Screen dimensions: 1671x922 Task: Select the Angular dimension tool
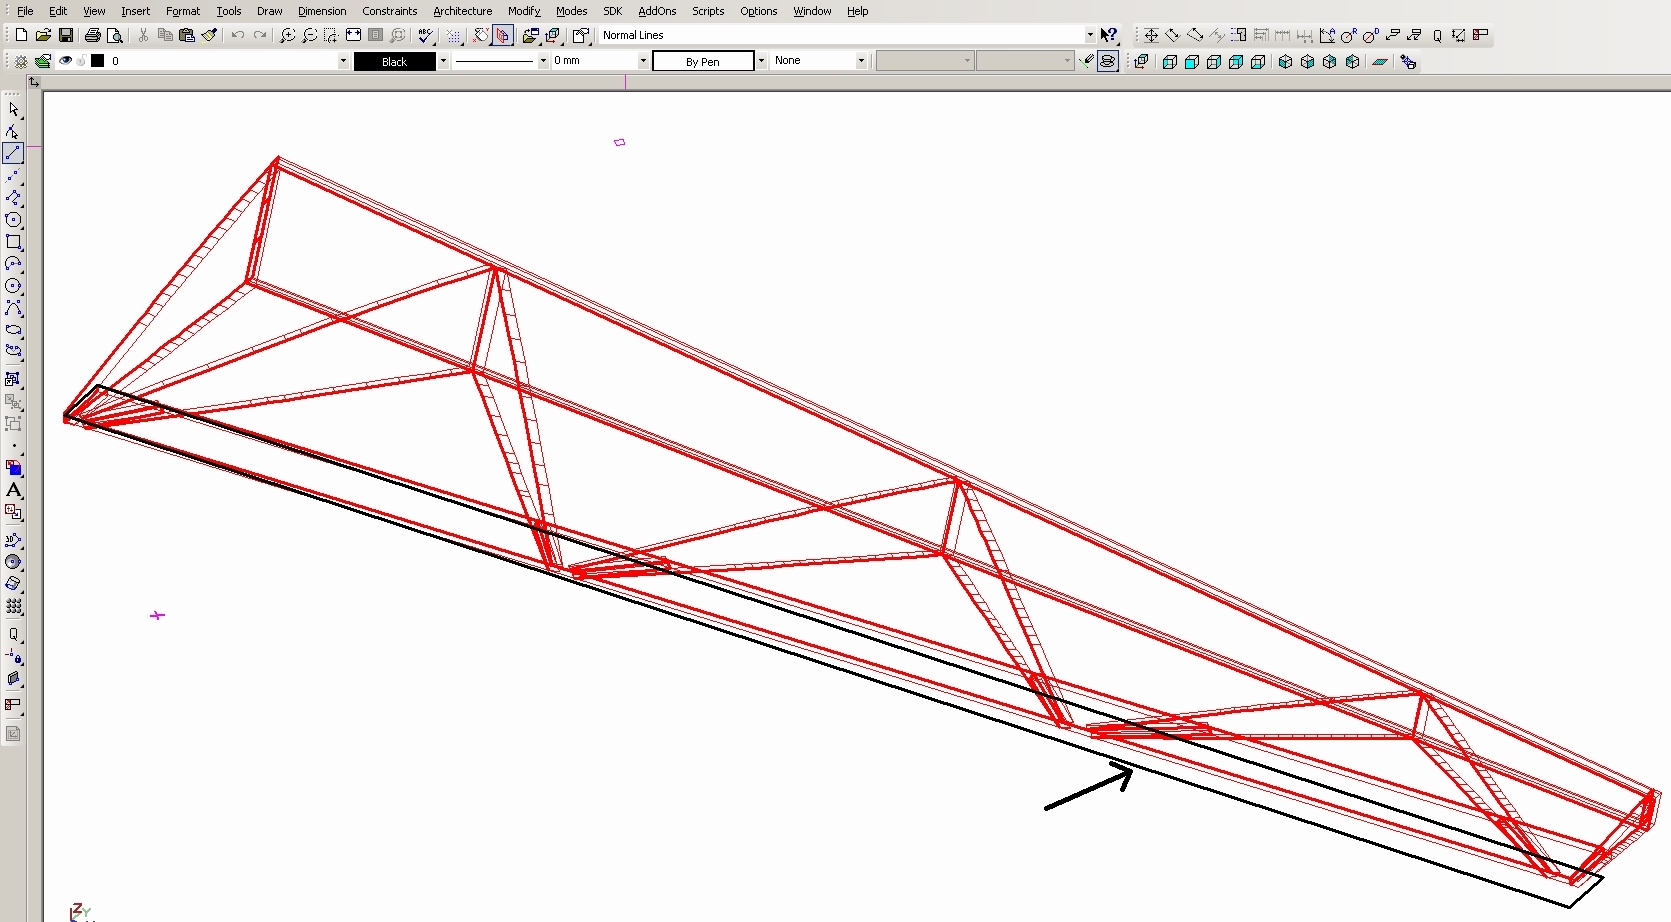1327,35
